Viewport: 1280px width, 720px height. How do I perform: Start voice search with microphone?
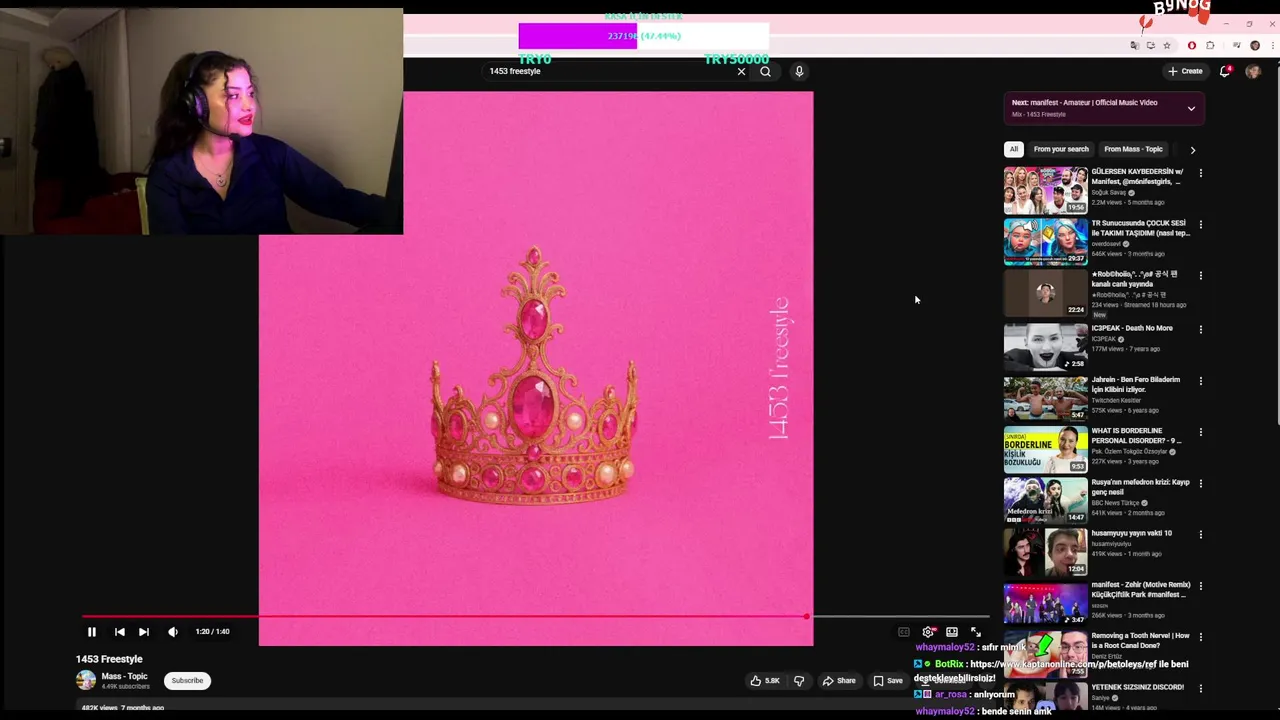799,72
